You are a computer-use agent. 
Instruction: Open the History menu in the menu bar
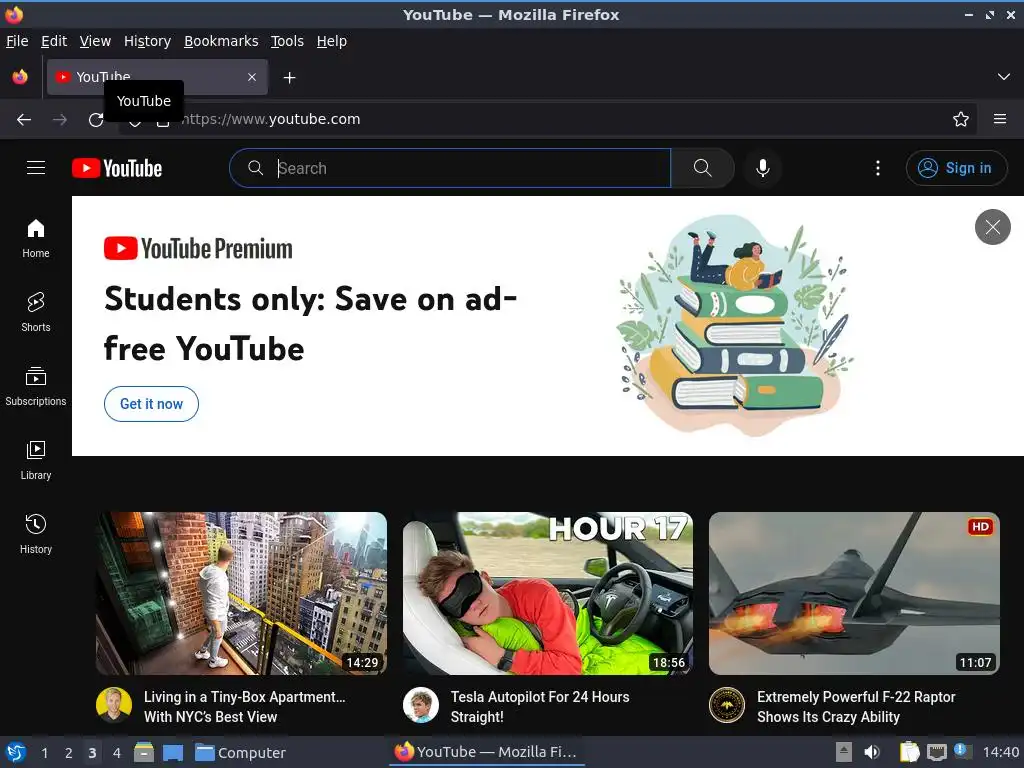pos(148,41)
